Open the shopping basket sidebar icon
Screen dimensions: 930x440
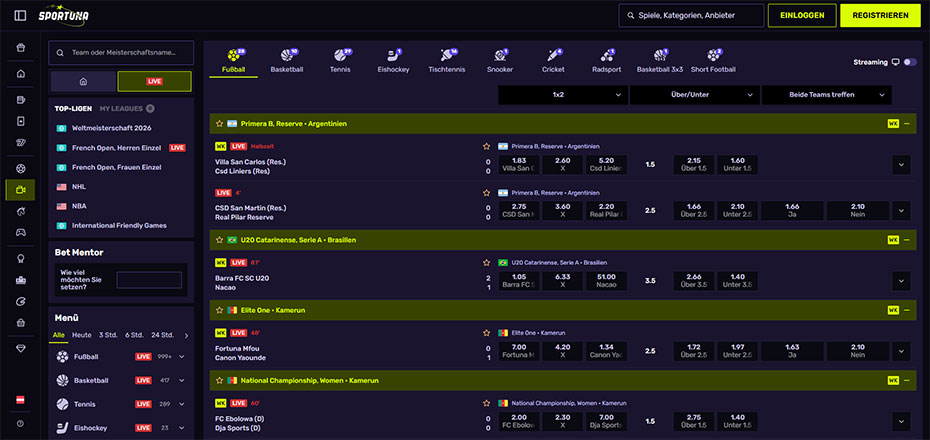[21, 323]
